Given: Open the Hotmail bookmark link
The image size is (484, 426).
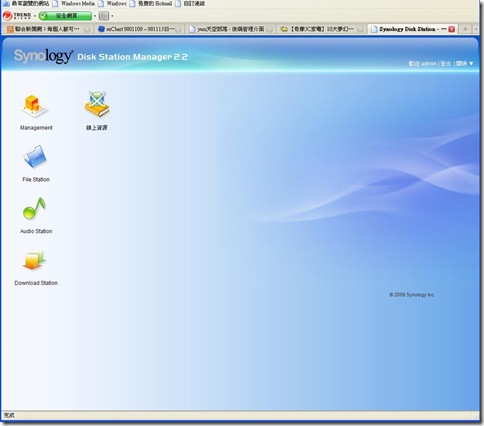Looking at the screenshot, I should 151,4.
